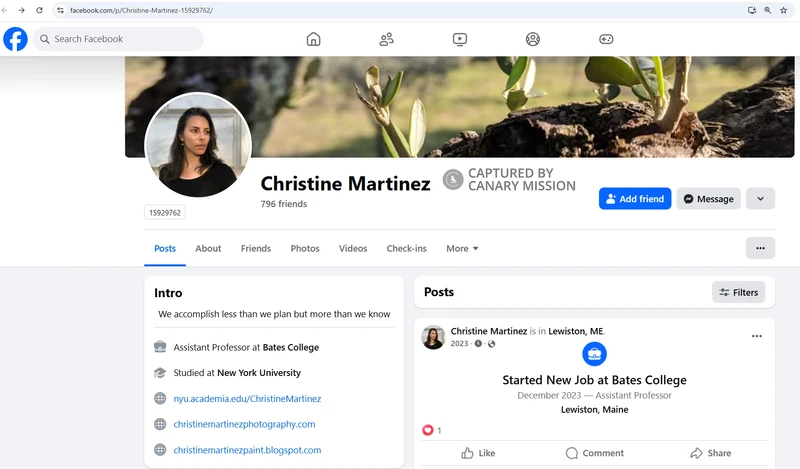The height and width of the screenshot is (469, 800).
Task: Expand the chevron dropdown next to Message
Action: (760, 199)
